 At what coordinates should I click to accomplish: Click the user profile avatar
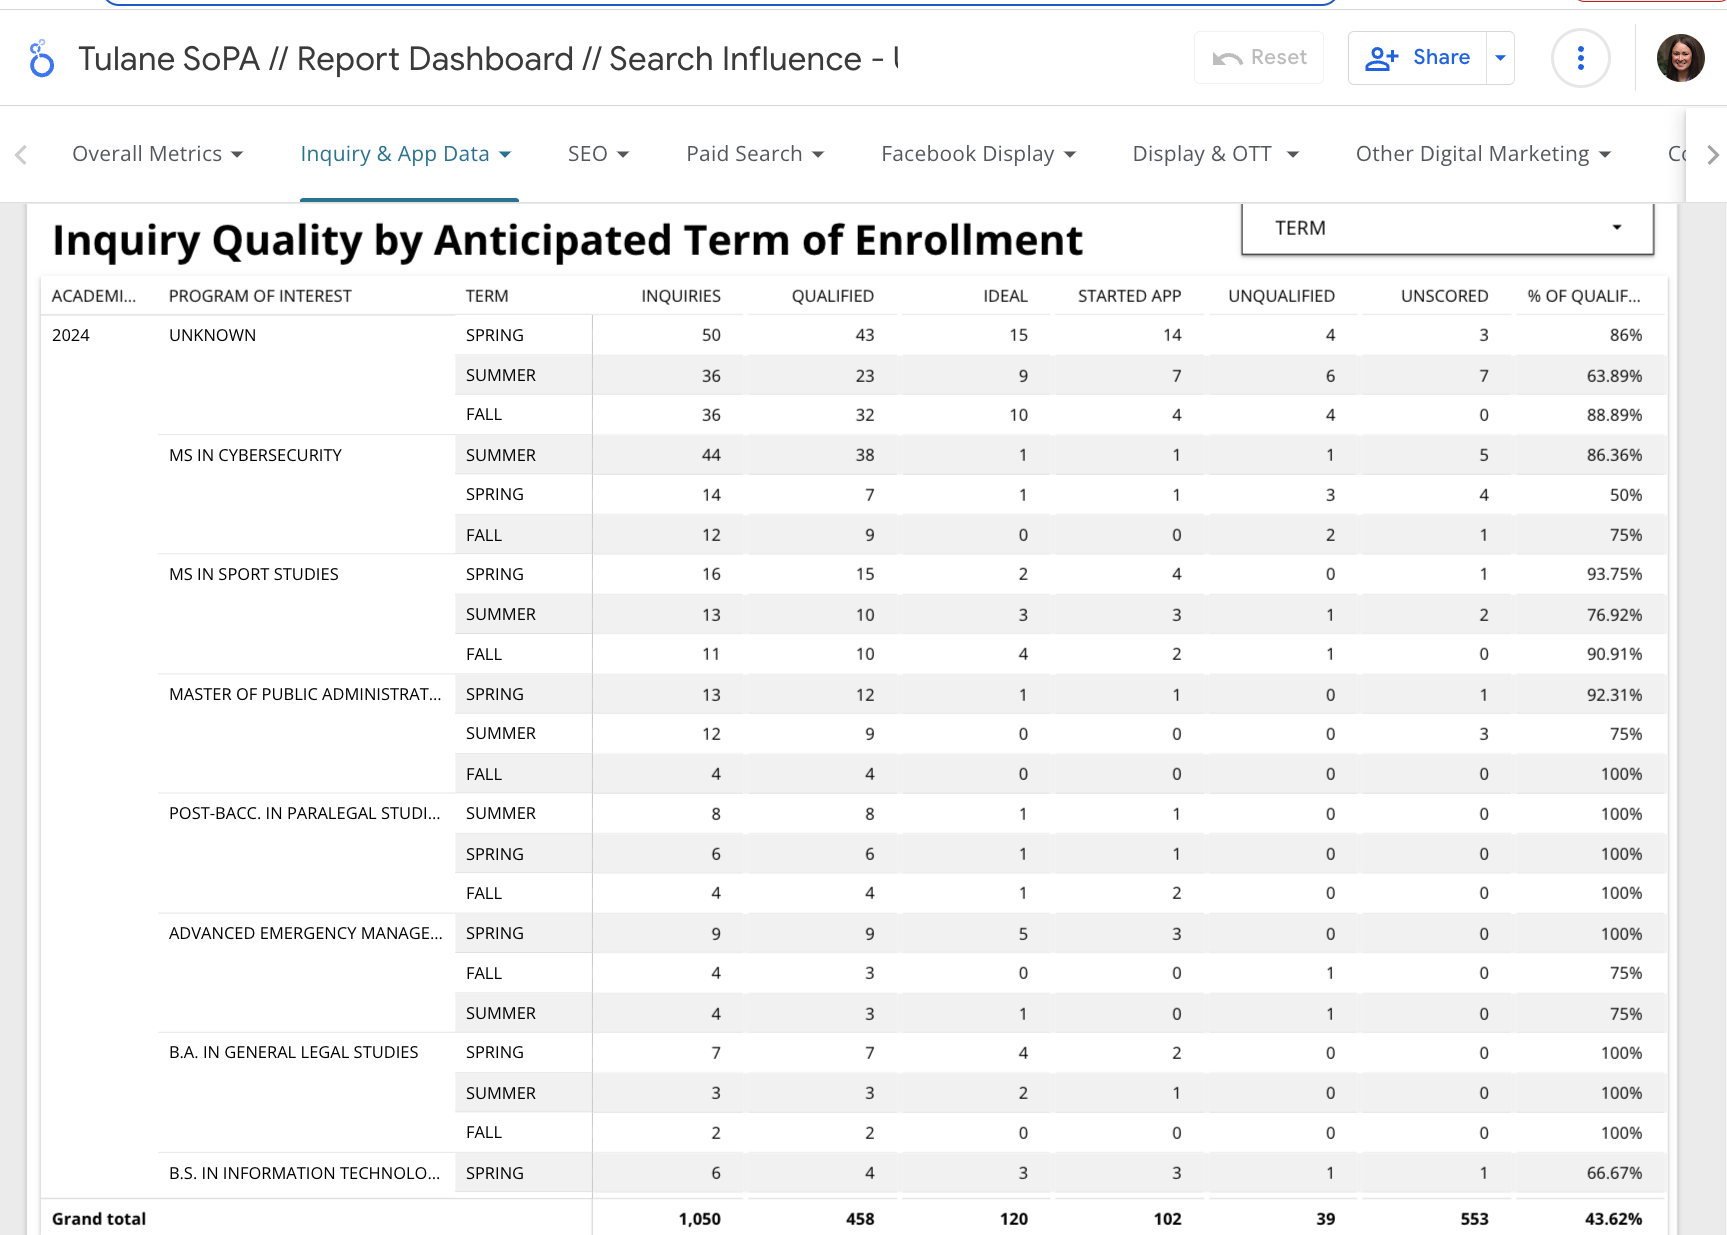[x=1680, y=58]
